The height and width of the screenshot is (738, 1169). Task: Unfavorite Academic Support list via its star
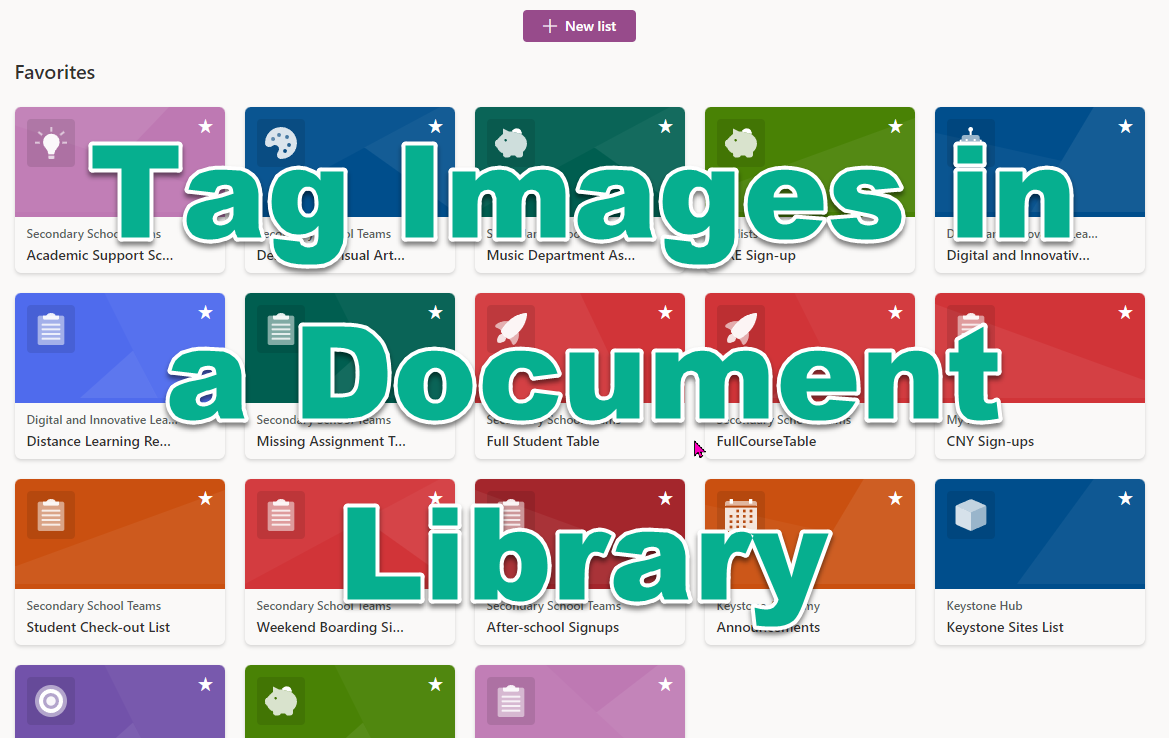click(206, 127)
